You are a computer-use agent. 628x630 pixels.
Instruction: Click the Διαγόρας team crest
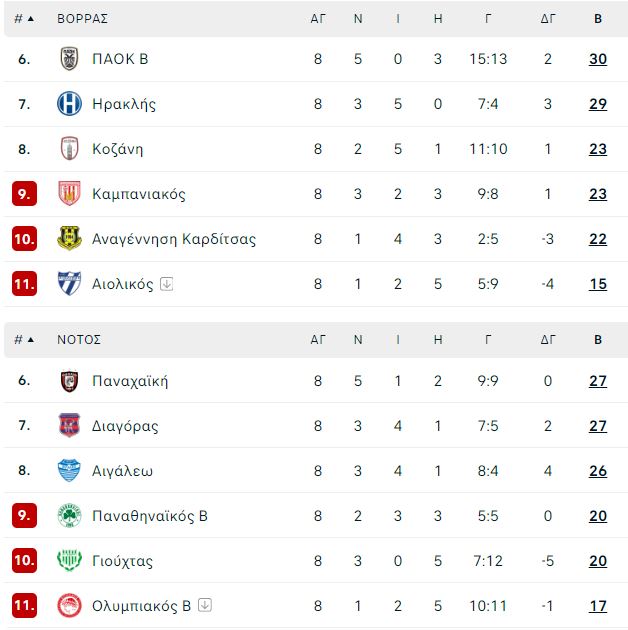69,425
